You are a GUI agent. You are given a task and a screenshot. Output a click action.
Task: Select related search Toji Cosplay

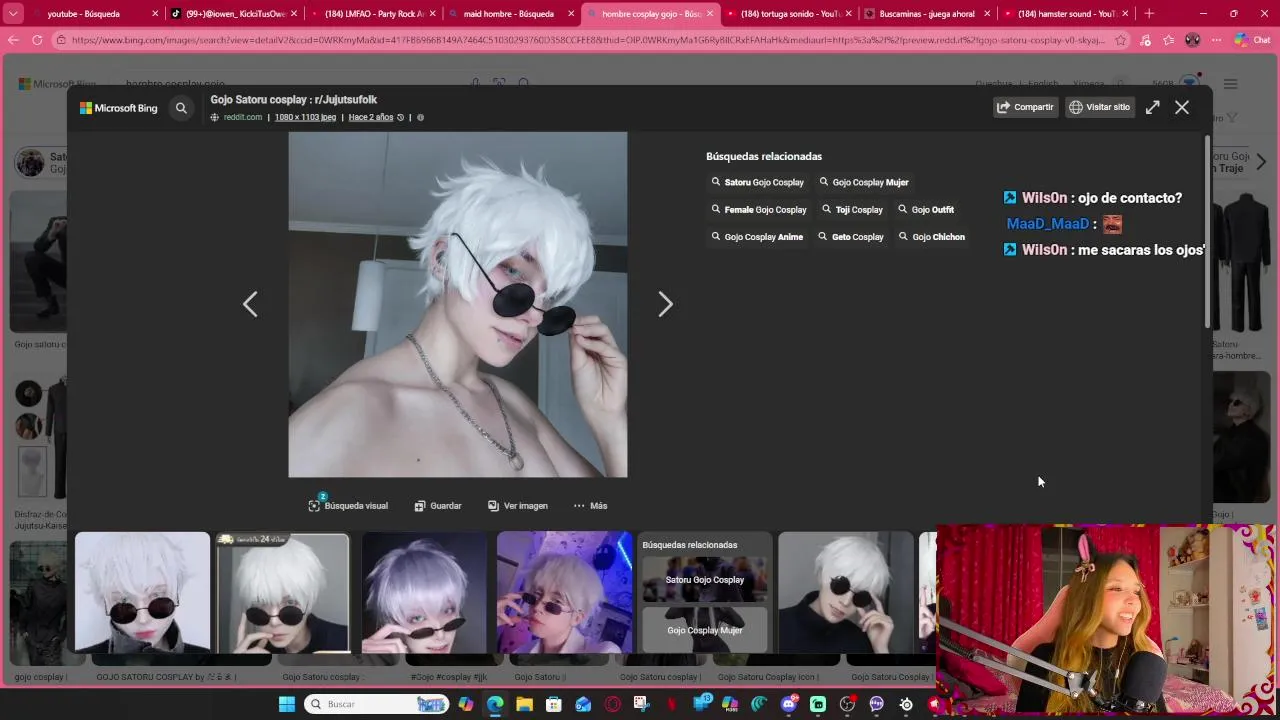852,210
